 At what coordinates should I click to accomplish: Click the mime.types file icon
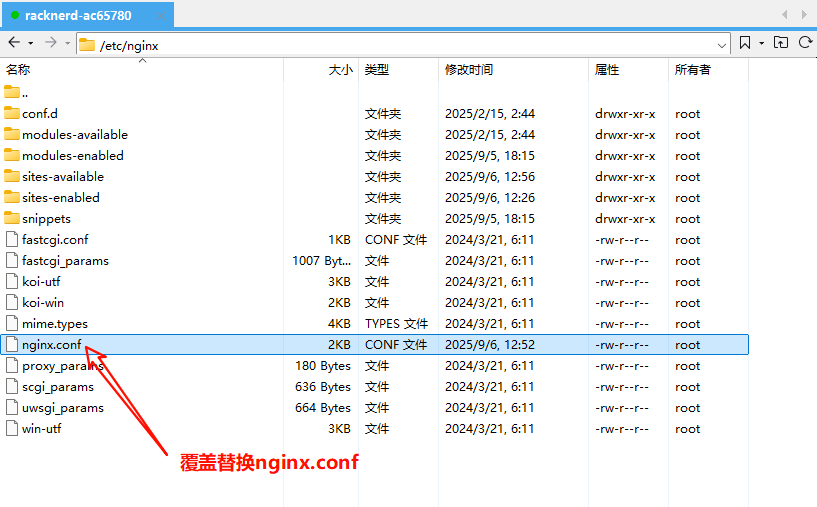click(12, 324)
